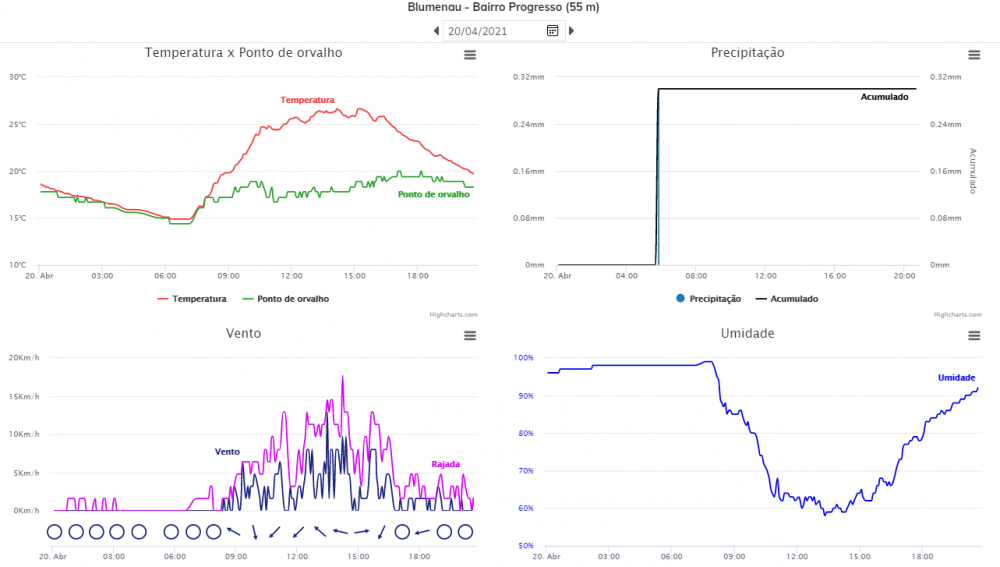The width and height of the screenshot is (1000, 567).
Task: Click the dark blue Vento series label
Action: point(227,452)
